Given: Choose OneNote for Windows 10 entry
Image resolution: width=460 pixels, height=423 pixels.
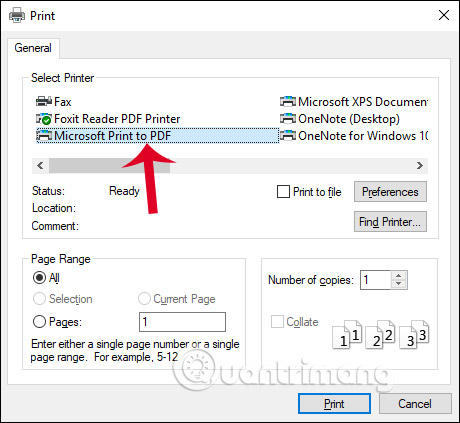Looking at the screenshot, I should (x=354, y=136).
